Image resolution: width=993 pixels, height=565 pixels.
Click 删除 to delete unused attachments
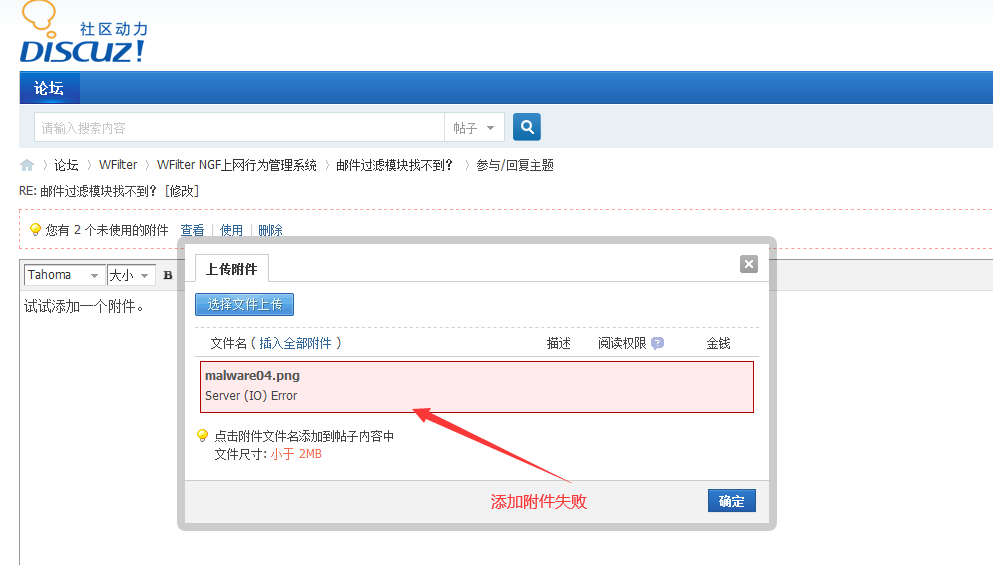click(270, 230)
